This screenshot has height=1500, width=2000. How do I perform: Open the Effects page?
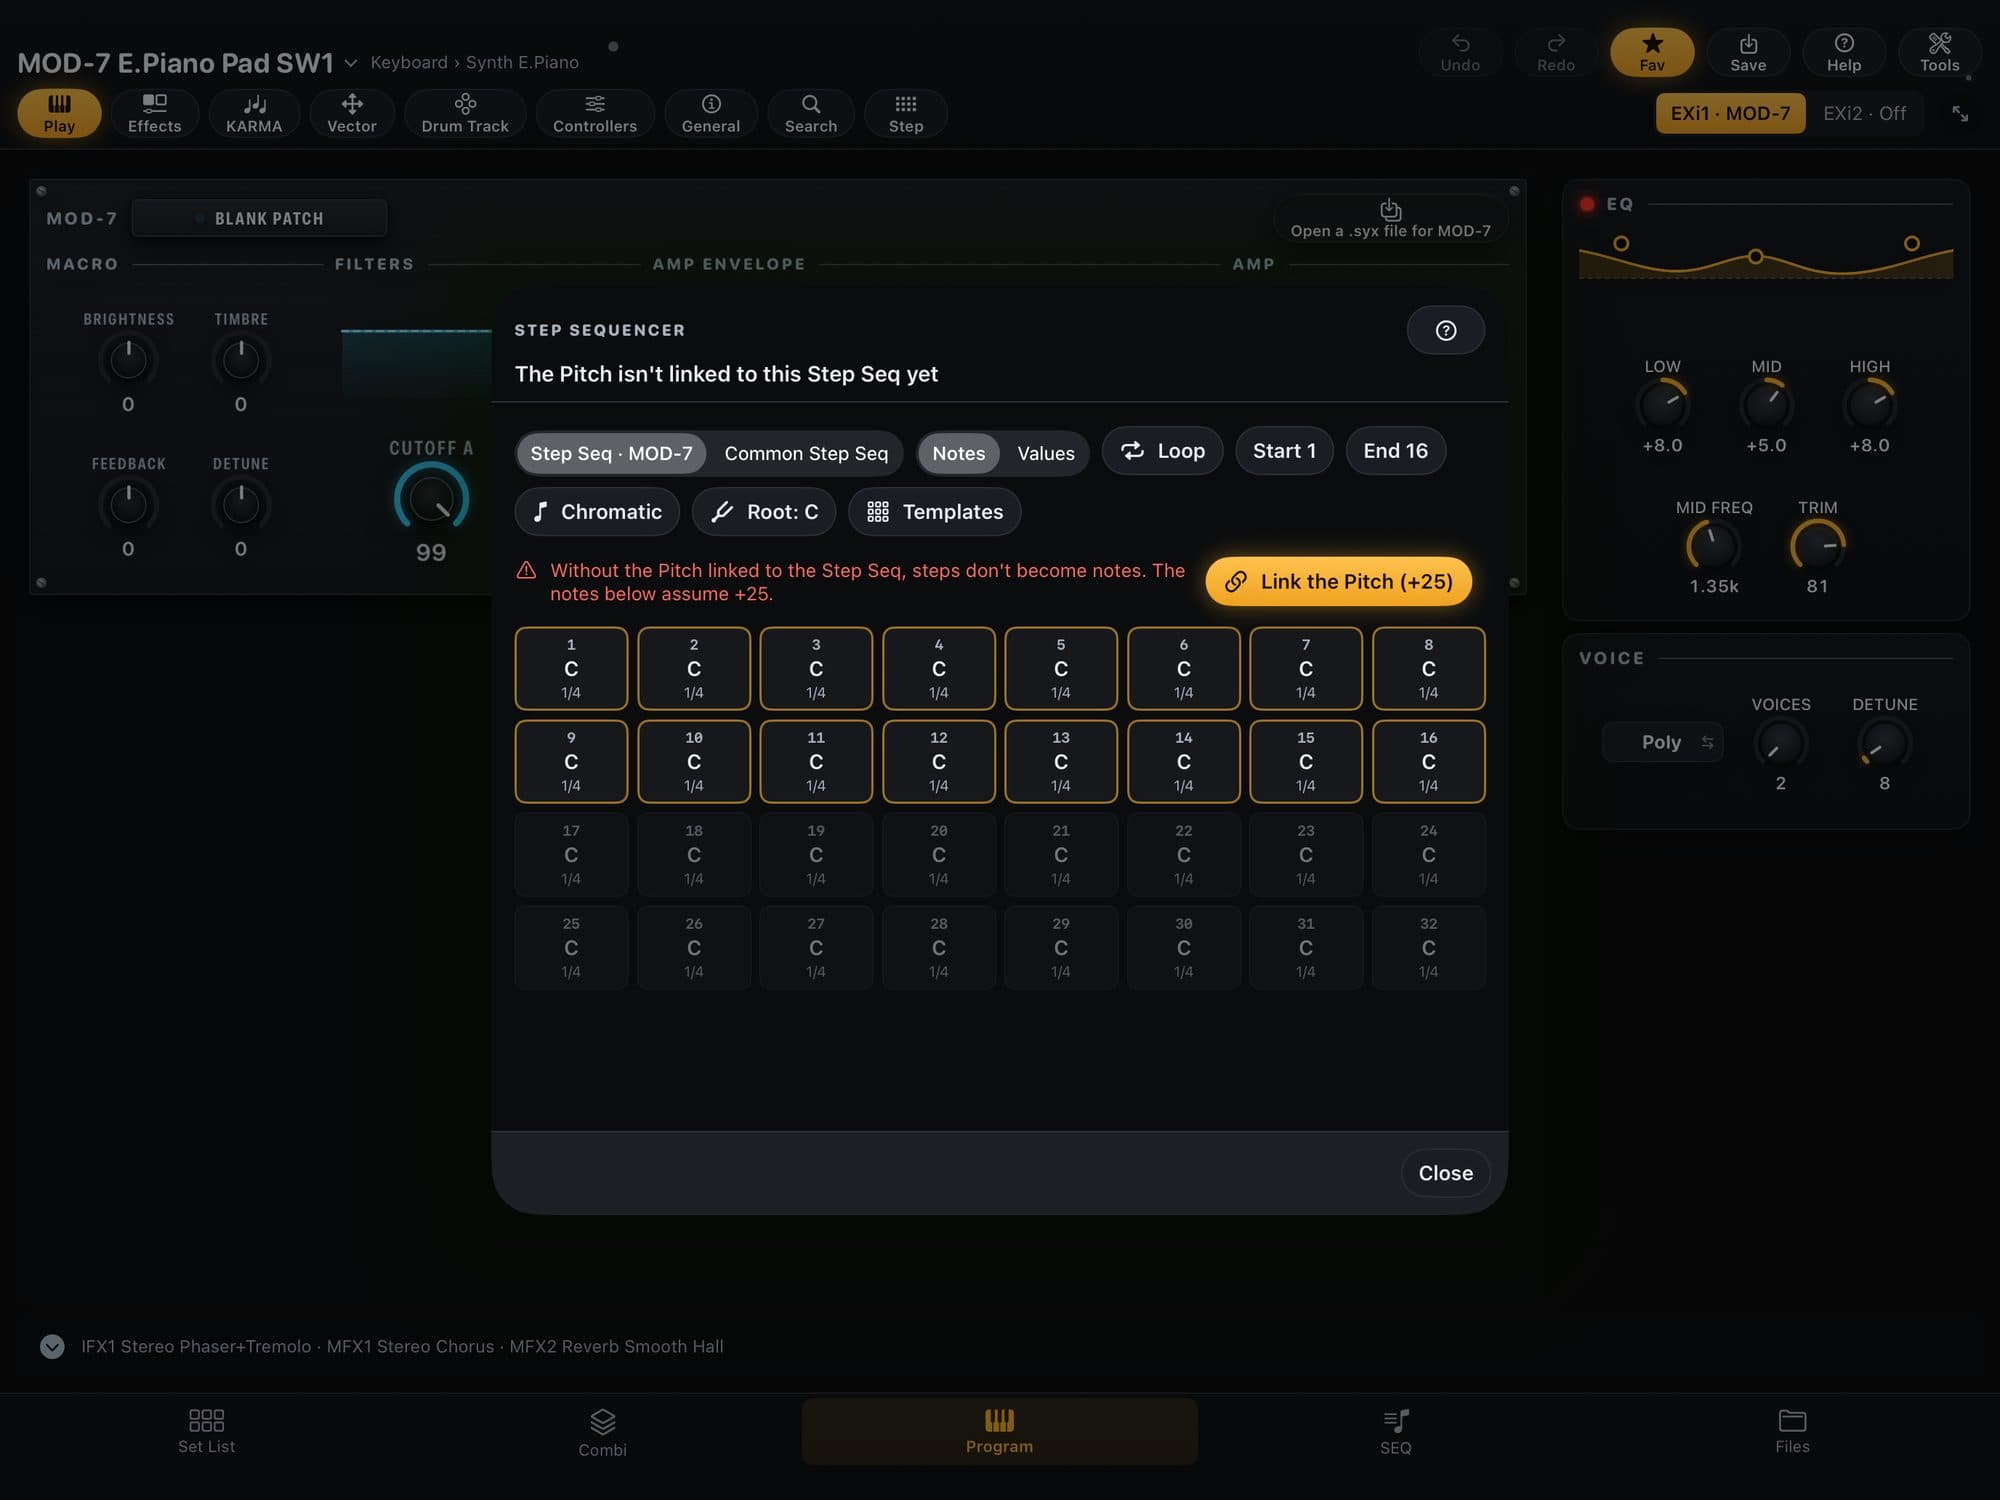pyautogui.click(x=154, y=113)
